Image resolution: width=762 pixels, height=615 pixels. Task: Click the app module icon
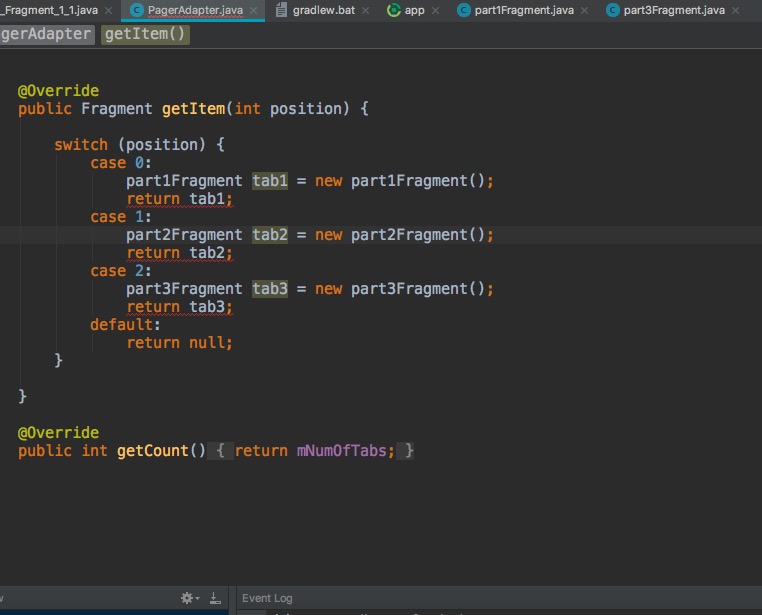[x=393, y=10]
